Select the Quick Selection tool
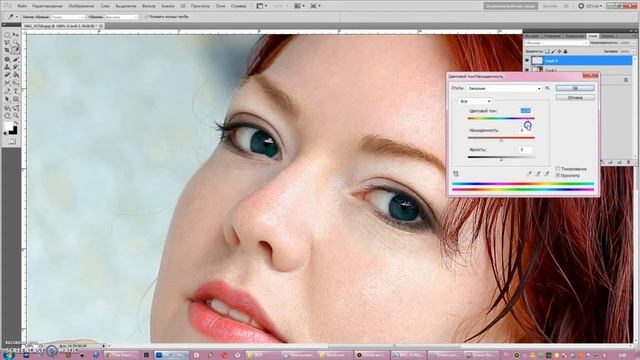This screenshot has height=360, width=640. (x=16, y=43)
